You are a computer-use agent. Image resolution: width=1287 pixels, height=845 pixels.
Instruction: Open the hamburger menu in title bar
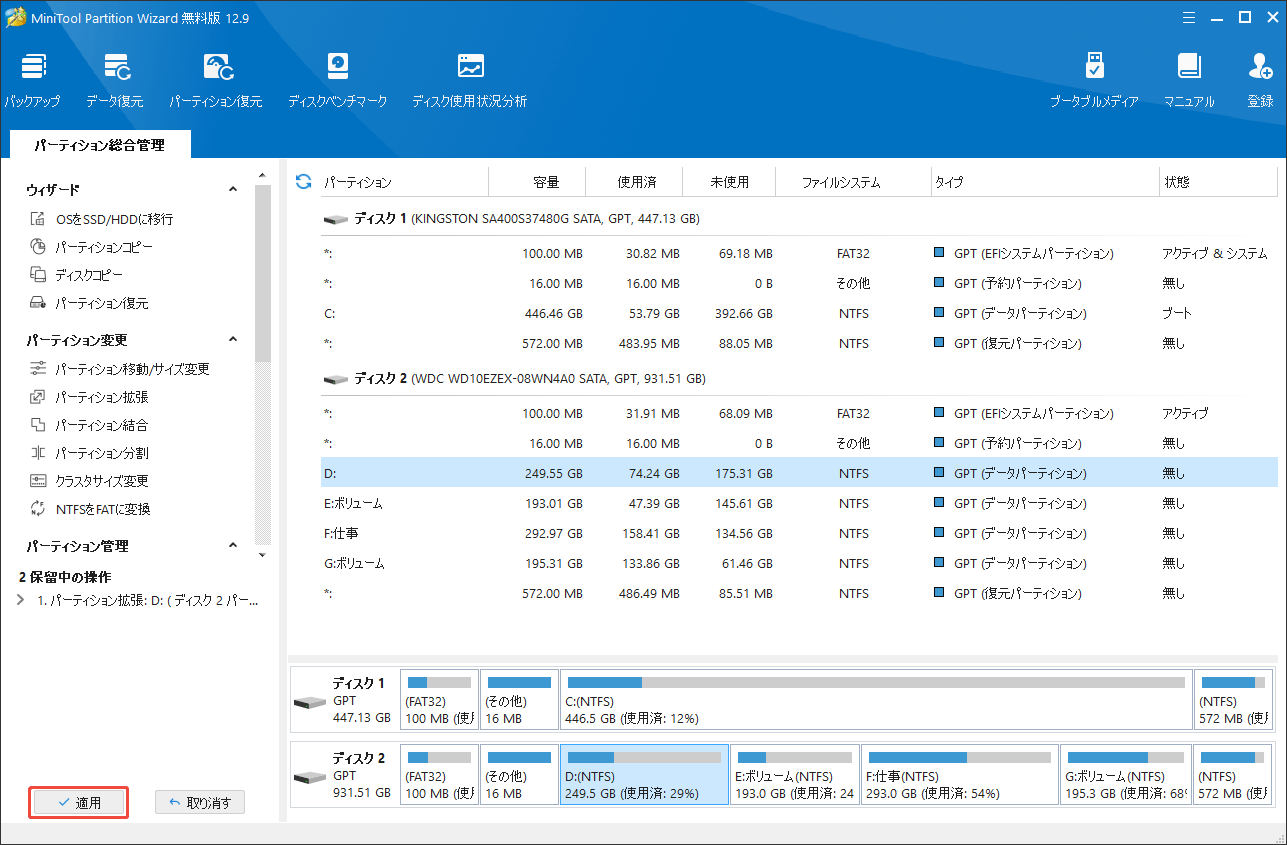[1188, 17]
